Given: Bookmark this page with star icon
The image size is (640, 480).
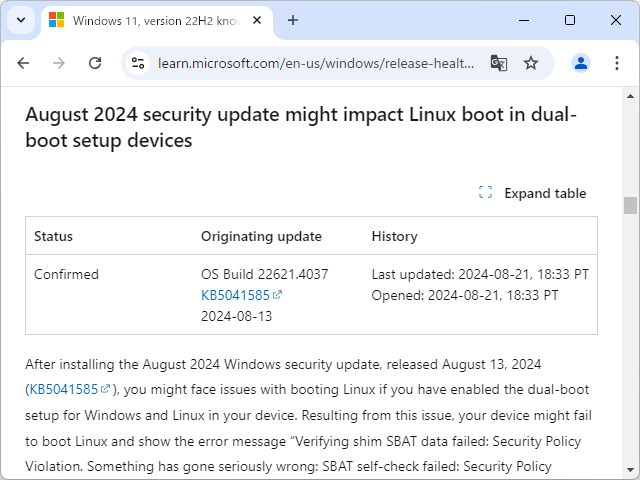Looking at the screenshot, I should coord(531,63).
